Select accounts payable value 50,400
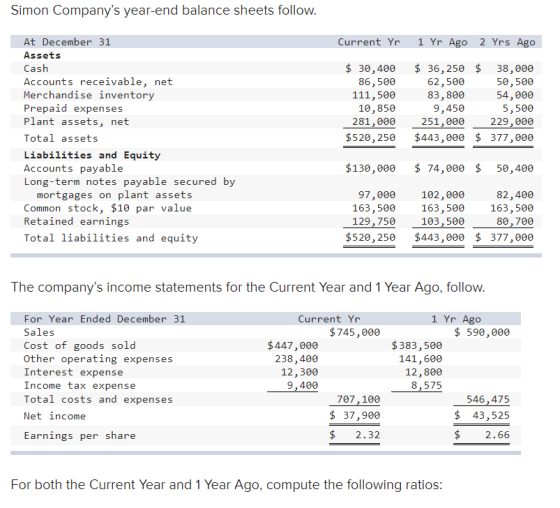This screenshot has width=560, height=508. (x=515, y=168)
